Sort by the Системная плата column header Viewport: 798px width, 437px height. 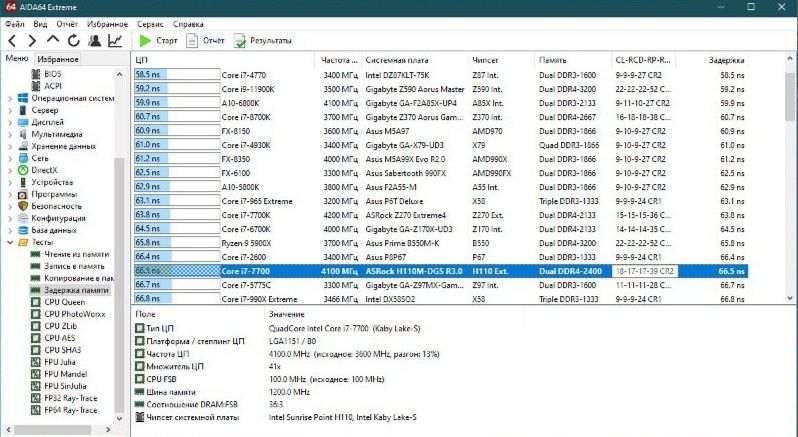(415, 60)
